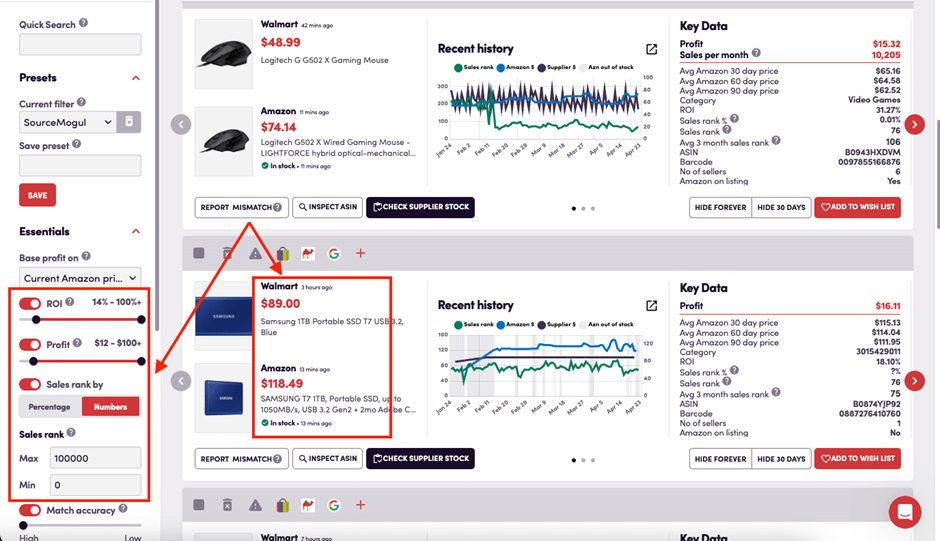
Task: Open Save preset help icon
Action: [77, 144]
